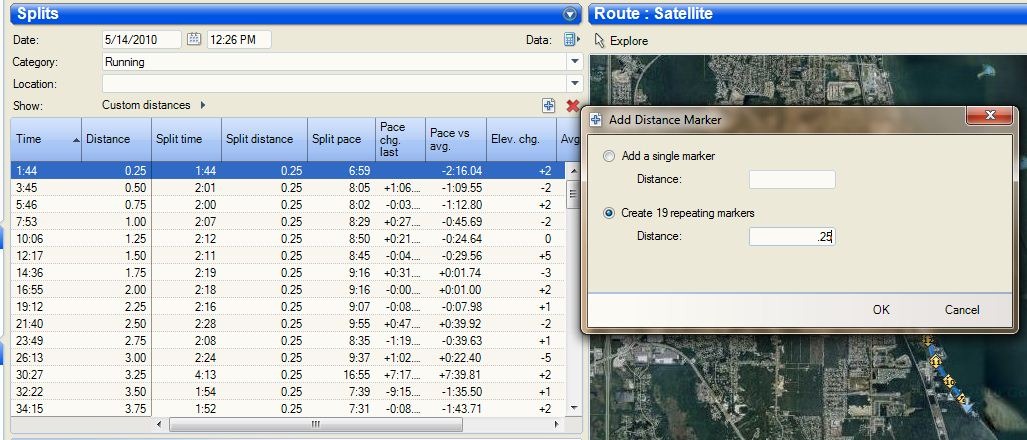Image resolution: width=1027 pixels, height=440 pixels.
Task: Select Create 19 repeating markers option
Action: (x=609, y=213)
